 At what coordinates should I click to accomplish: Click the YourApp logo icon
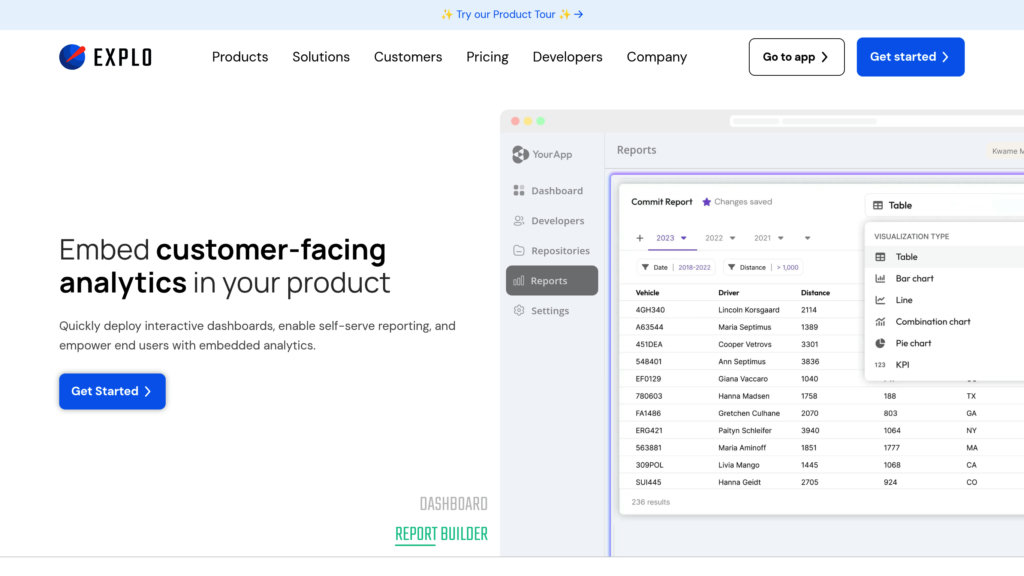point(520,154)
